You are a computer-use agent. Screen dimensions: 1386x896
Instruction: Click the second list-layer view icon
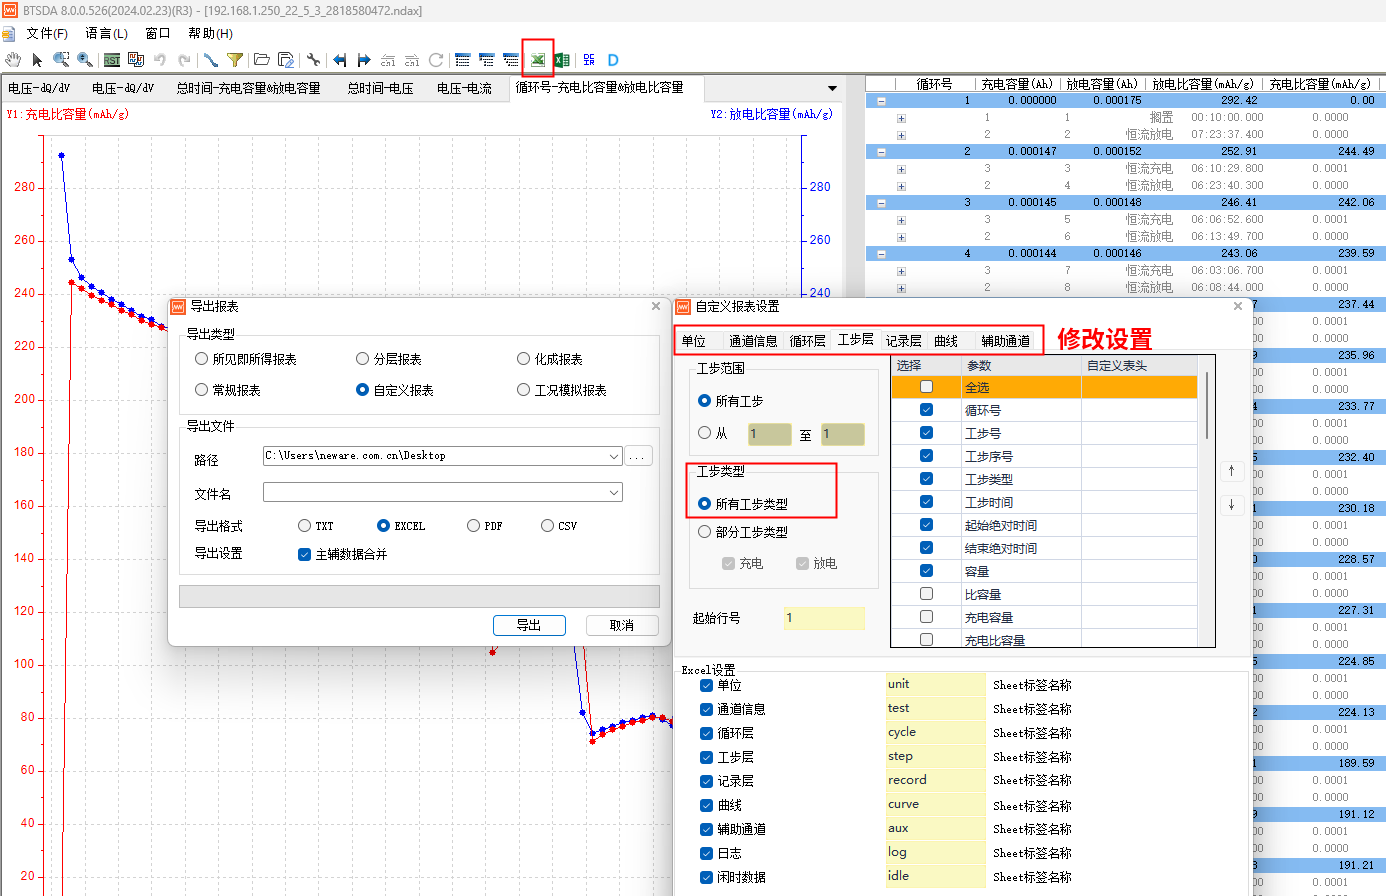tap(487, 60)
